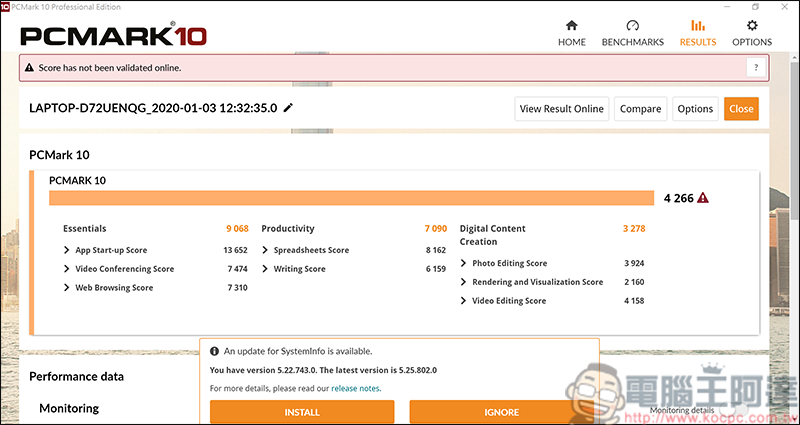Click the Essentials heading

click(85, 229)
